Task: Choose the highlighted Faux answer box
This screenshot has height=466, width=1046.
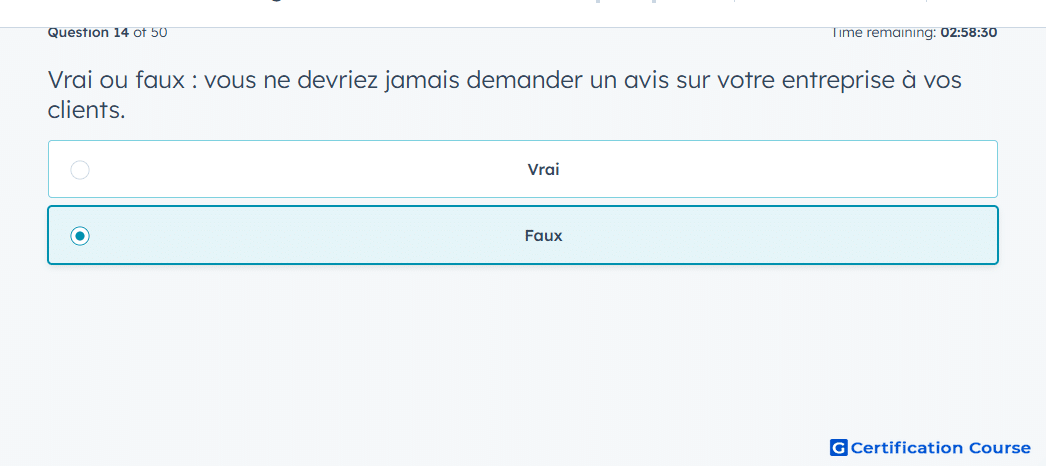Action: 523,235
